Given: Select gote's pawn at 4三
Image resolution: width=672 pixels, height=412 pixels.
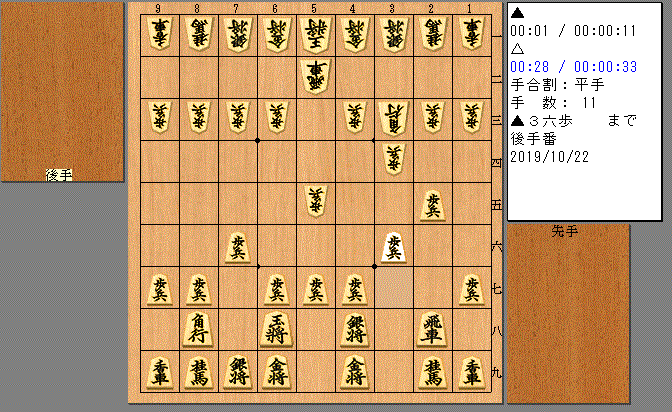Looking at the screenshot, I should click(355, 117).
